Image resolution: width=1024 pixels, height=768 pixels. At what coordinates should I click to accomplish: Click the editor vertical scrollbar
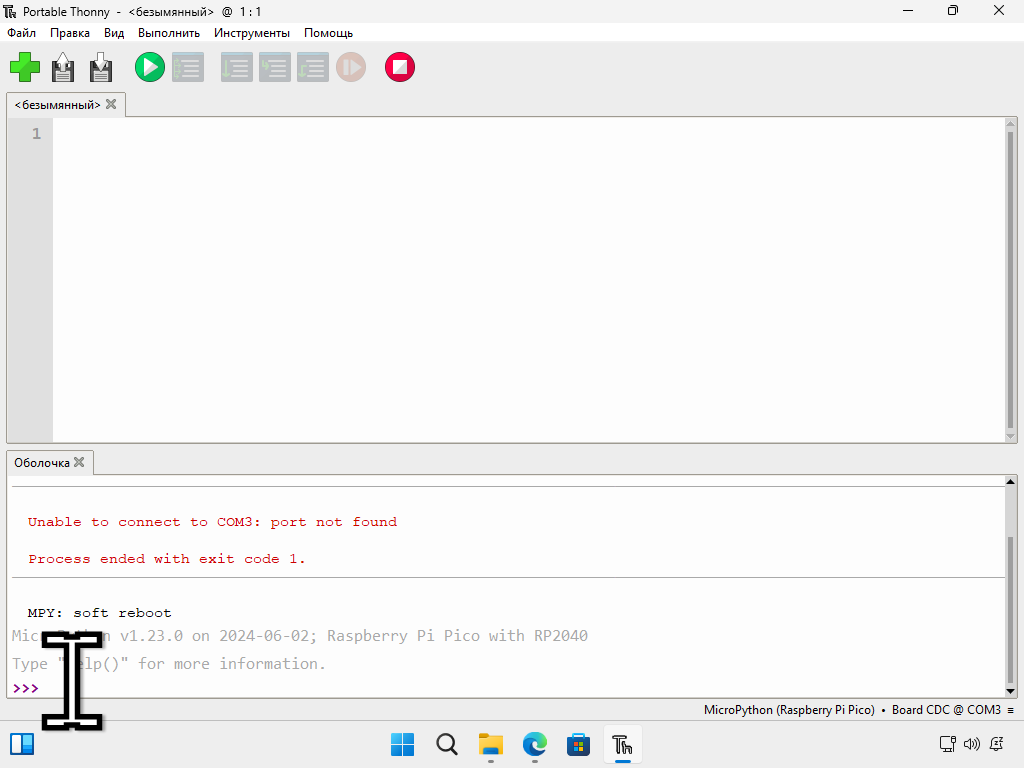(1010, 280)
